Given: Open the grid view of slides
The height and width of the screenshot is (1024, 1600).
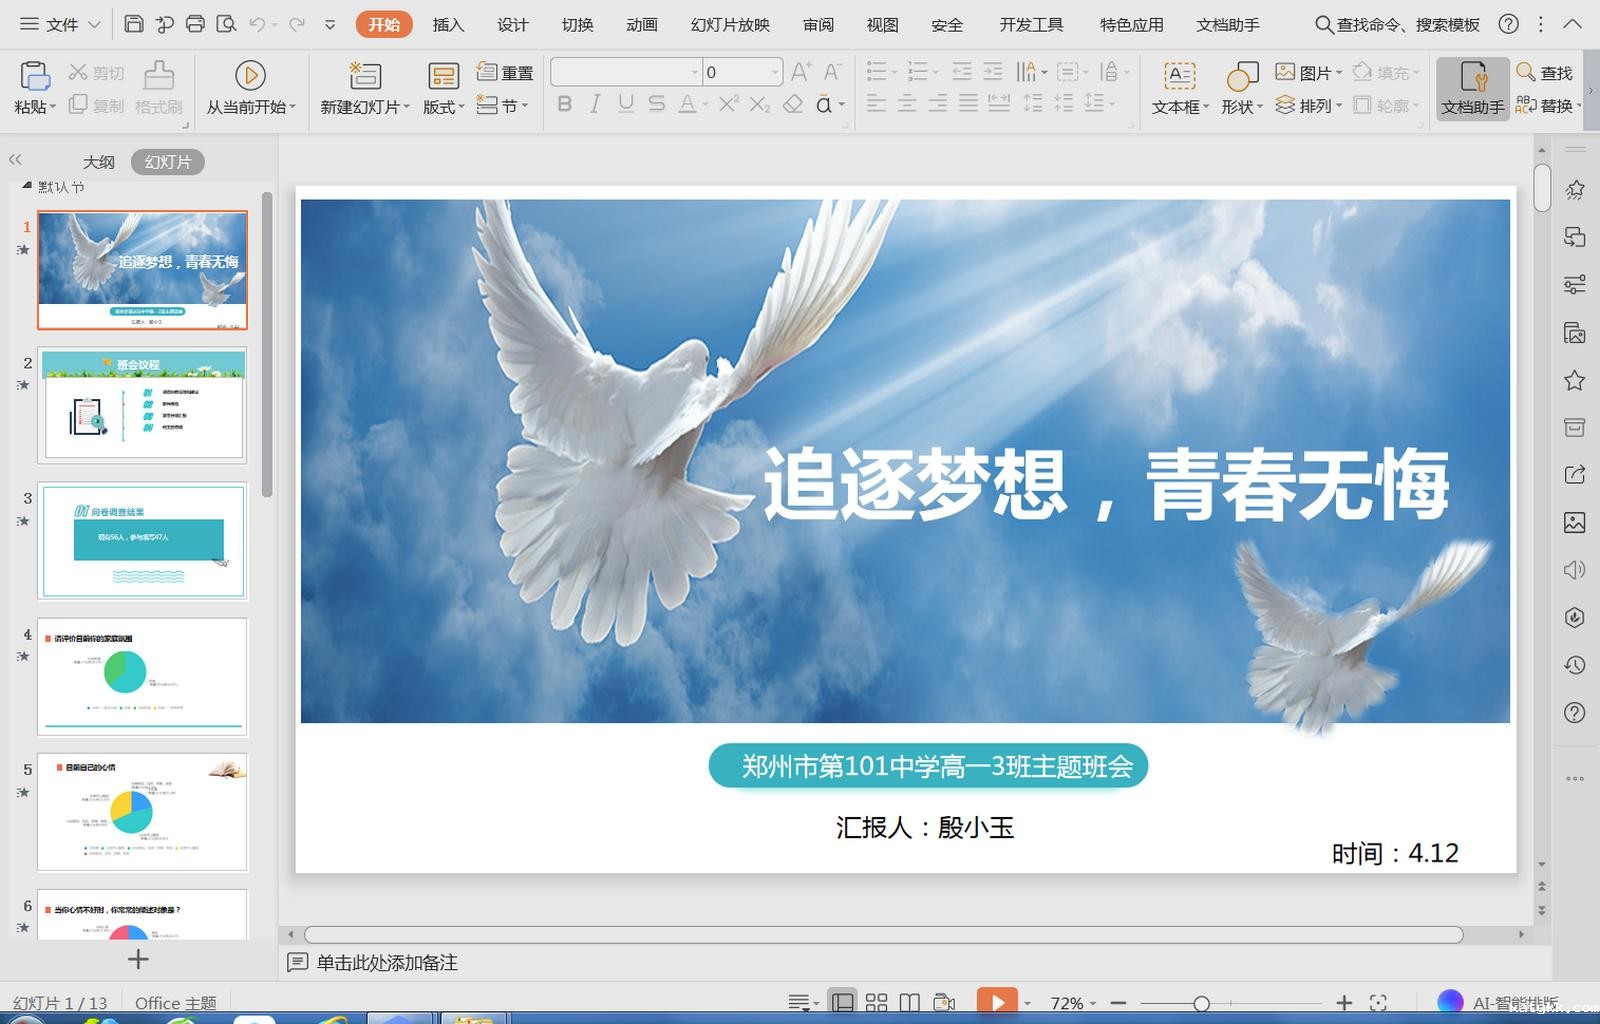Looking at the screenshot, I should (x=877, y=1001).
